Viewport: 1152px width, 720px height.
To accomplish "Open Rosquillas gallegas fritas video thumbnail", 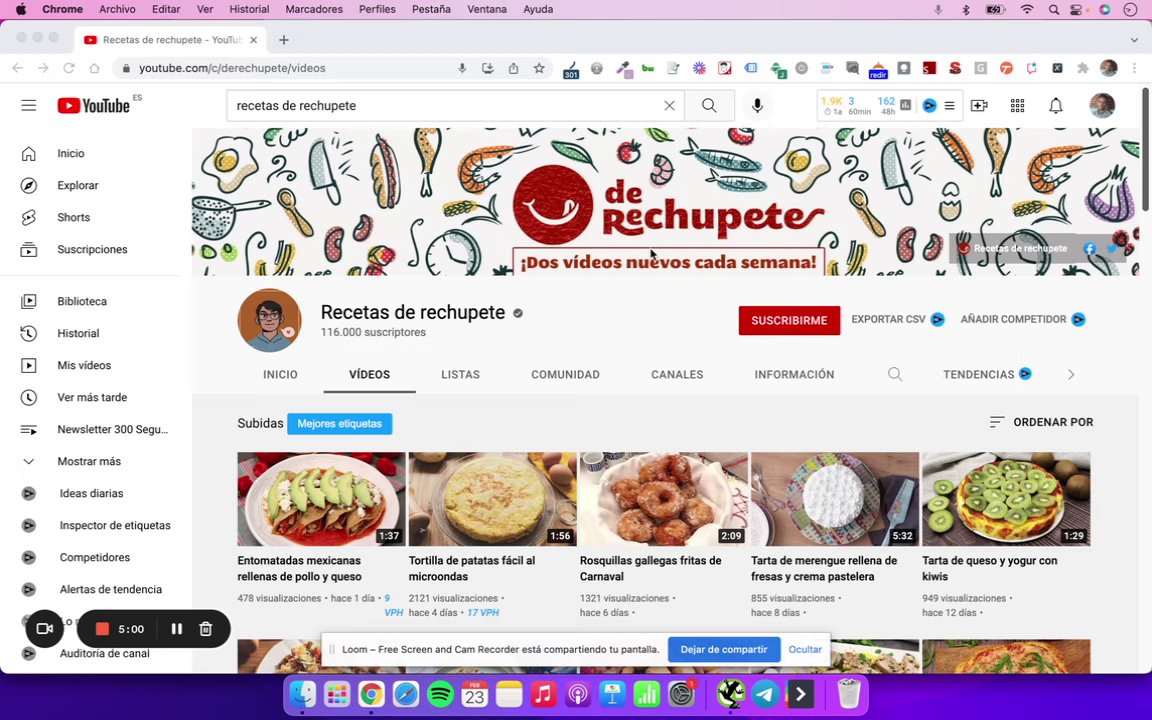I will pos(663,500).
